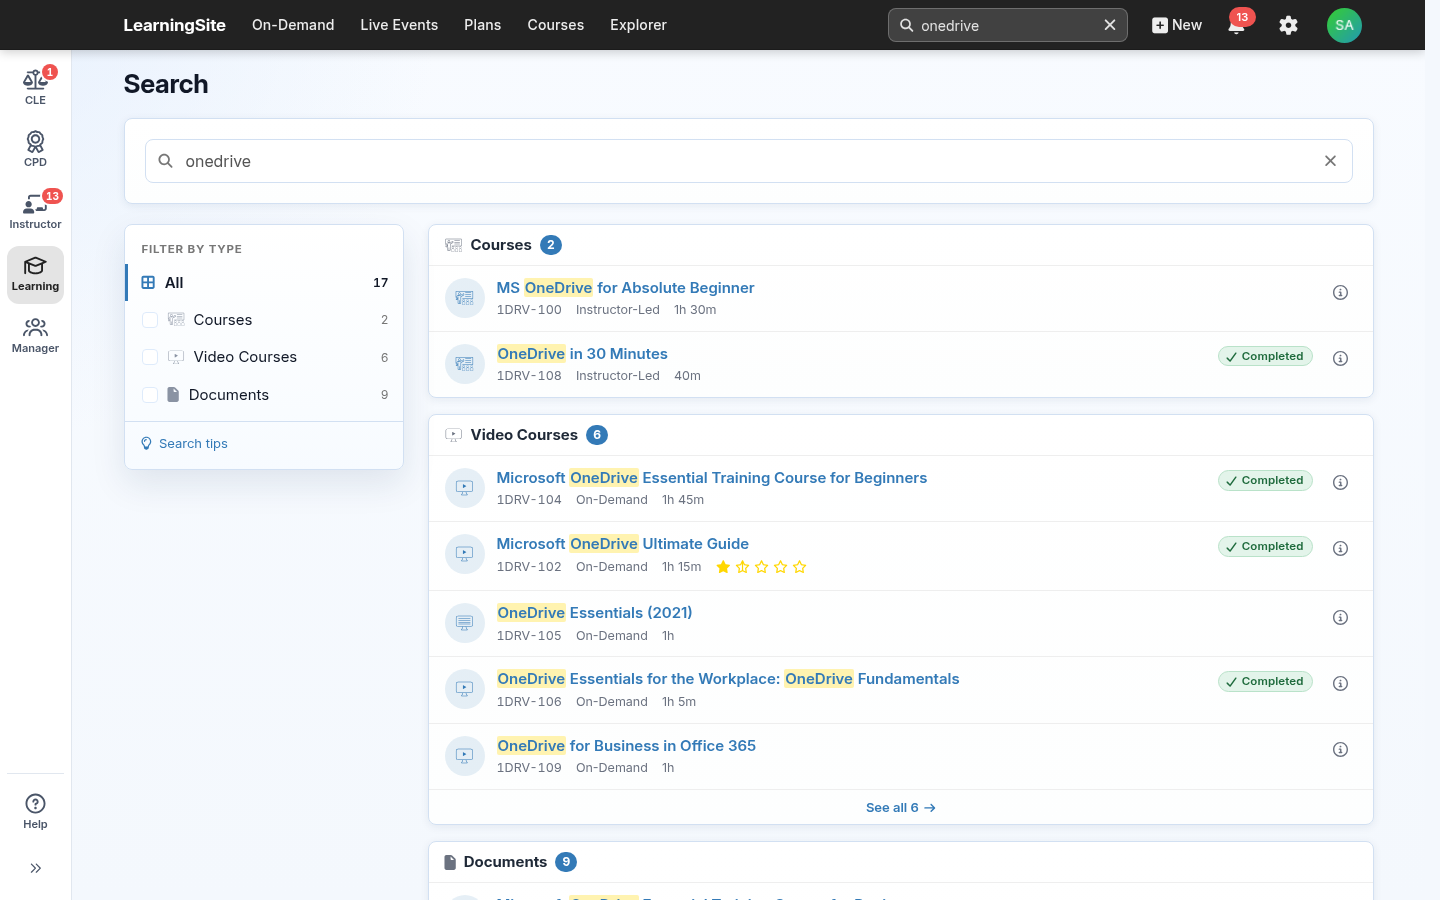Show info for OneDrive Essentials (2021)
Viewport: 1440px width, 900px height.
pyautogui.click(x=1340, y=618)
